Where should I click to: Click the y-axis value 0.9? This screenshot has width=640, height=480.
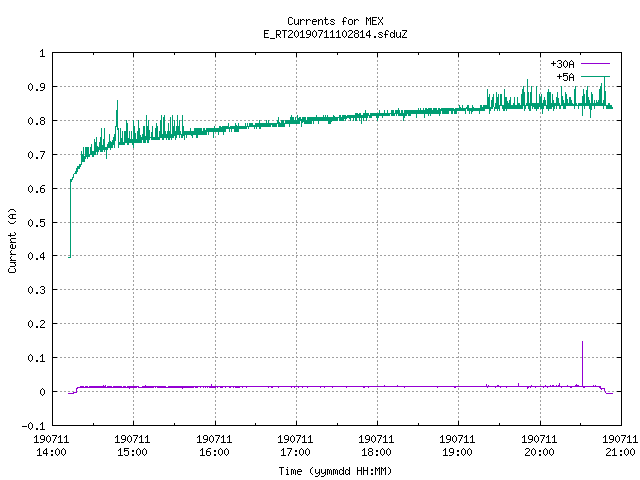click(36, 87)
